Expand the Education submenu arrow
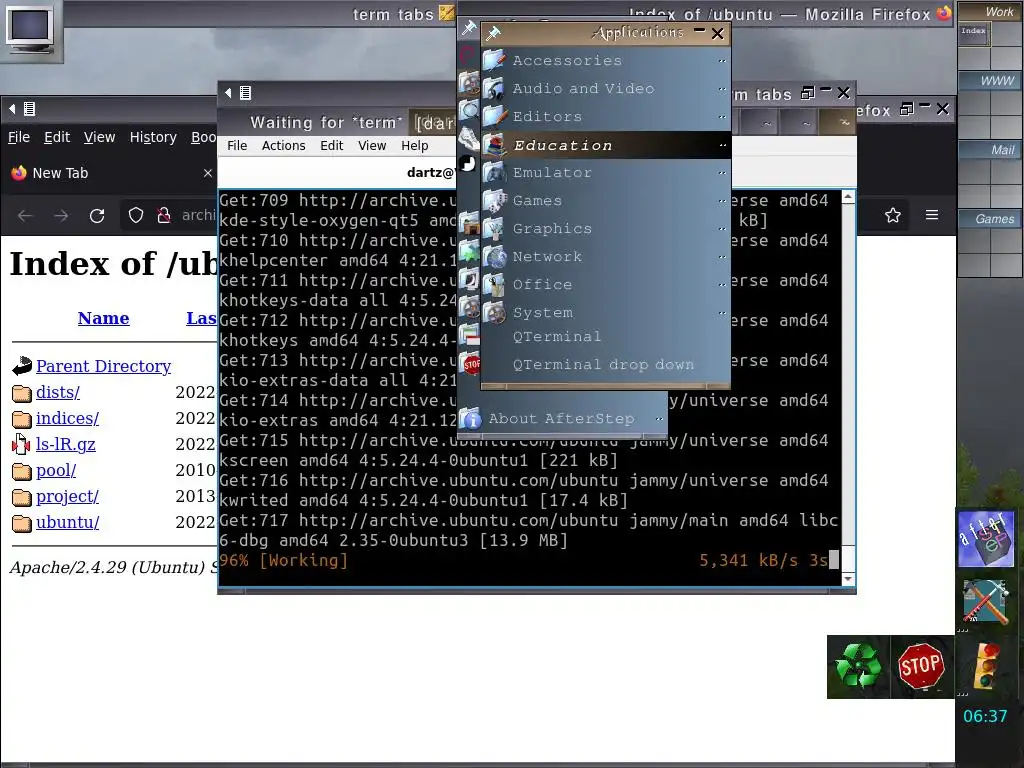Screen dimensions: 1024x768 tap(722, 145)
